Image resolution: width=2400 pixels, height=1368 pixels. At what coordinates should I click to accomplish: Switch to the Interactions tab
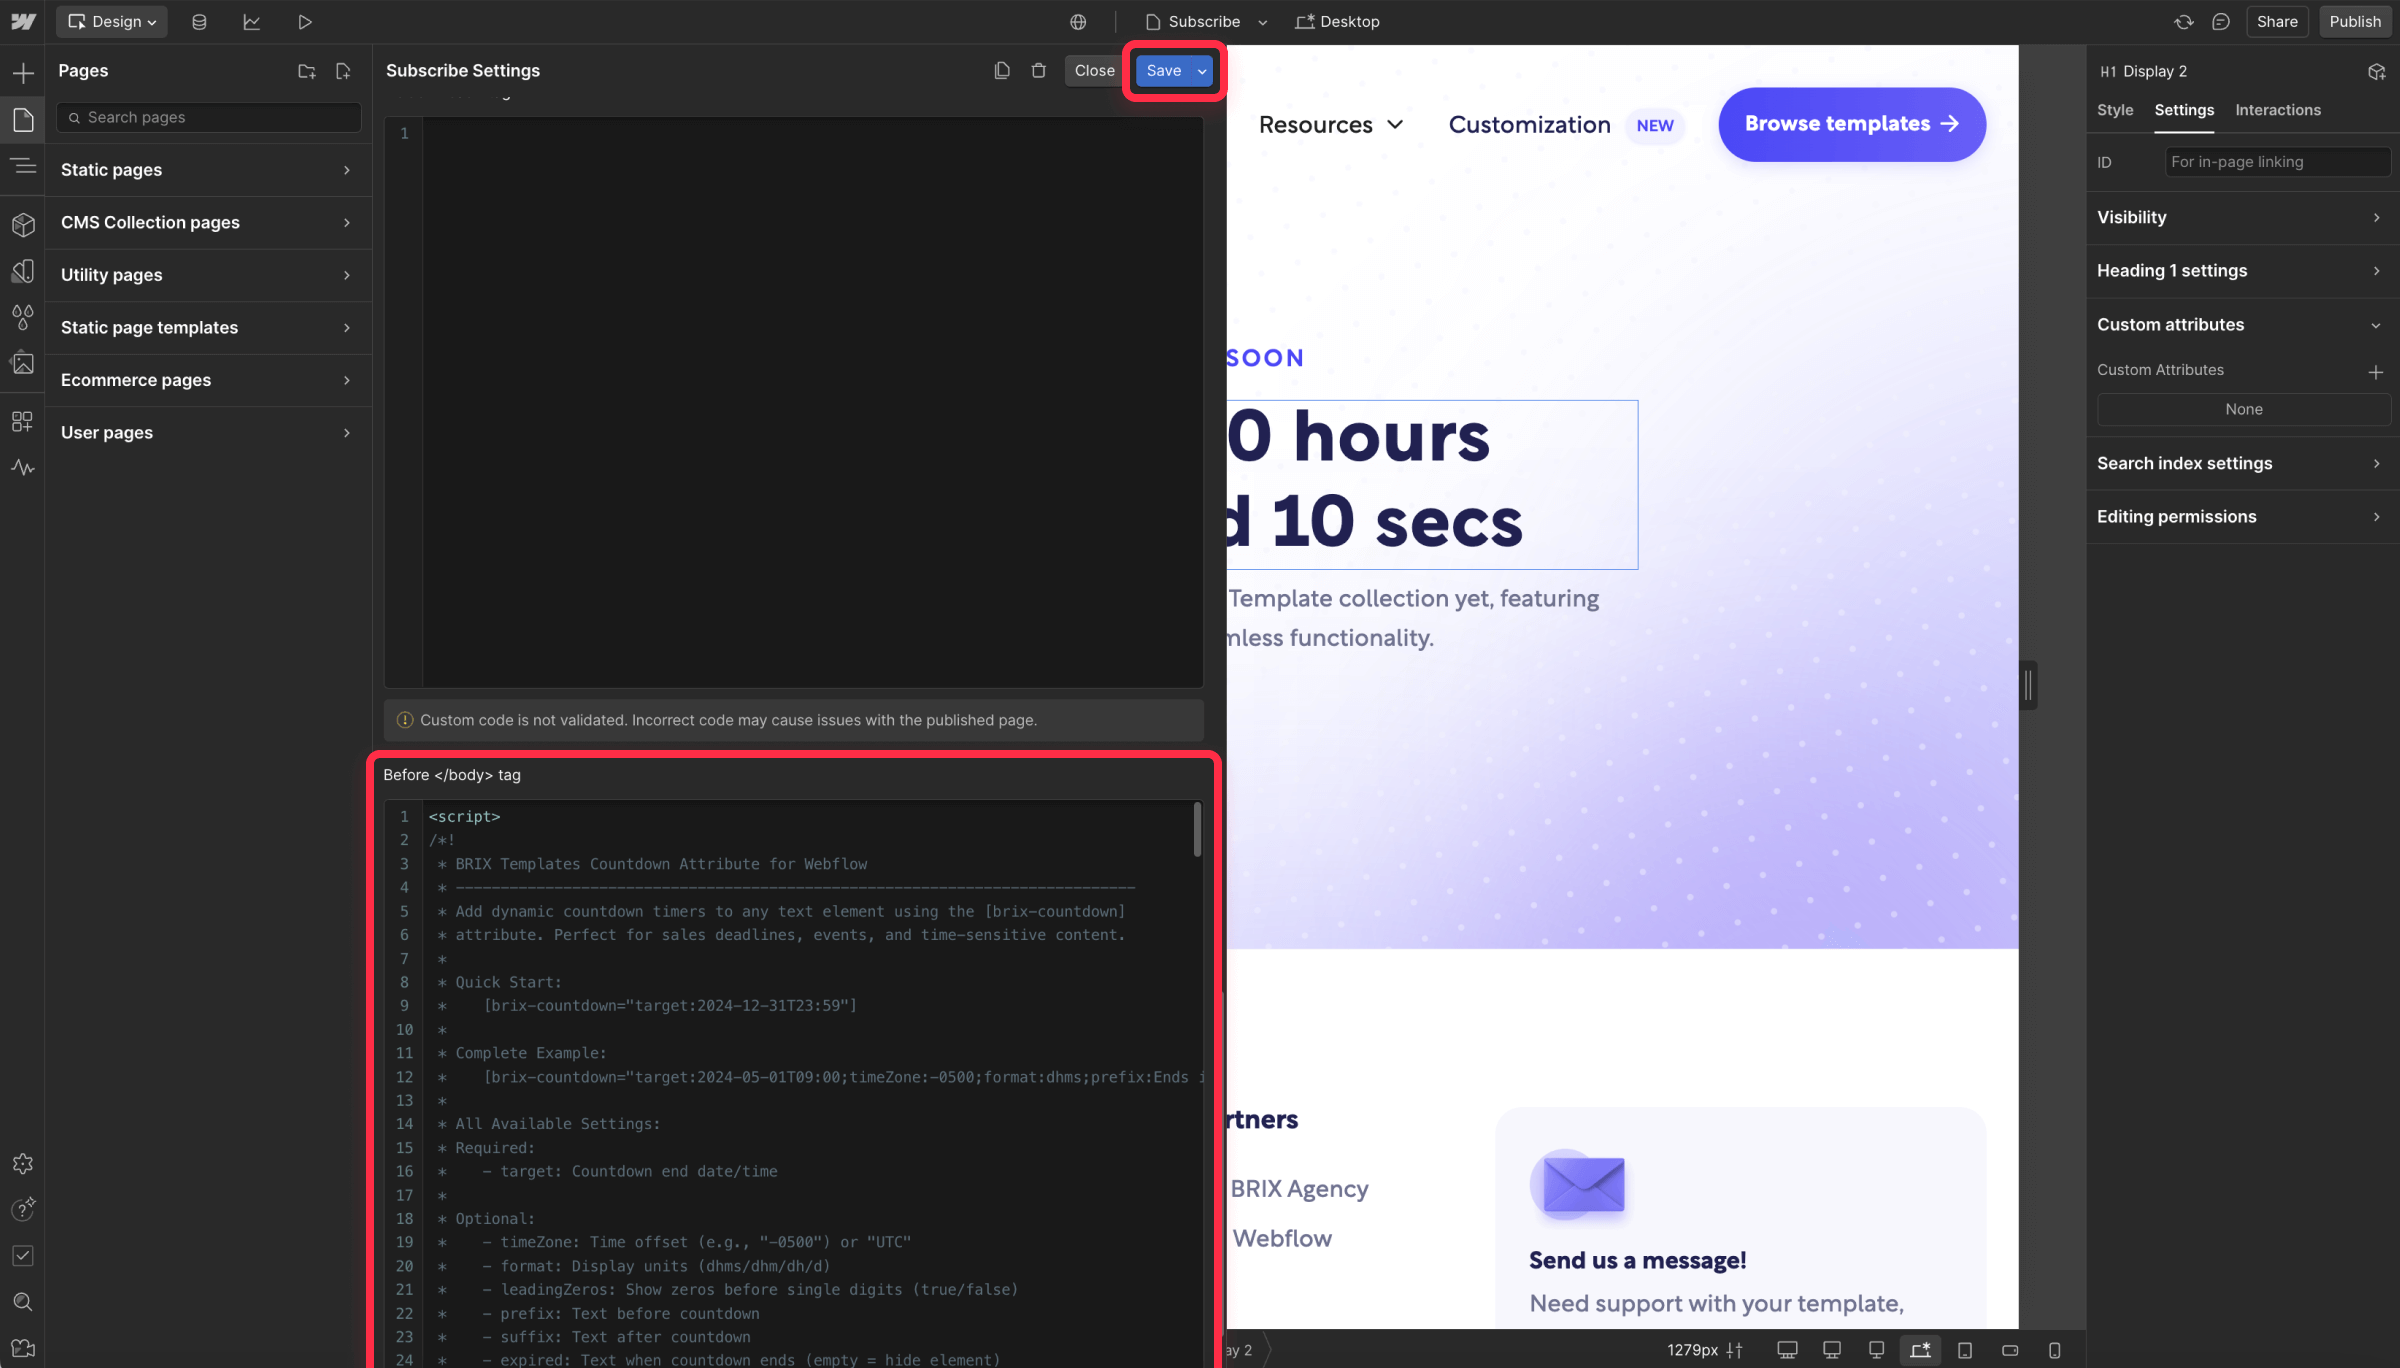coord(2278,110)
